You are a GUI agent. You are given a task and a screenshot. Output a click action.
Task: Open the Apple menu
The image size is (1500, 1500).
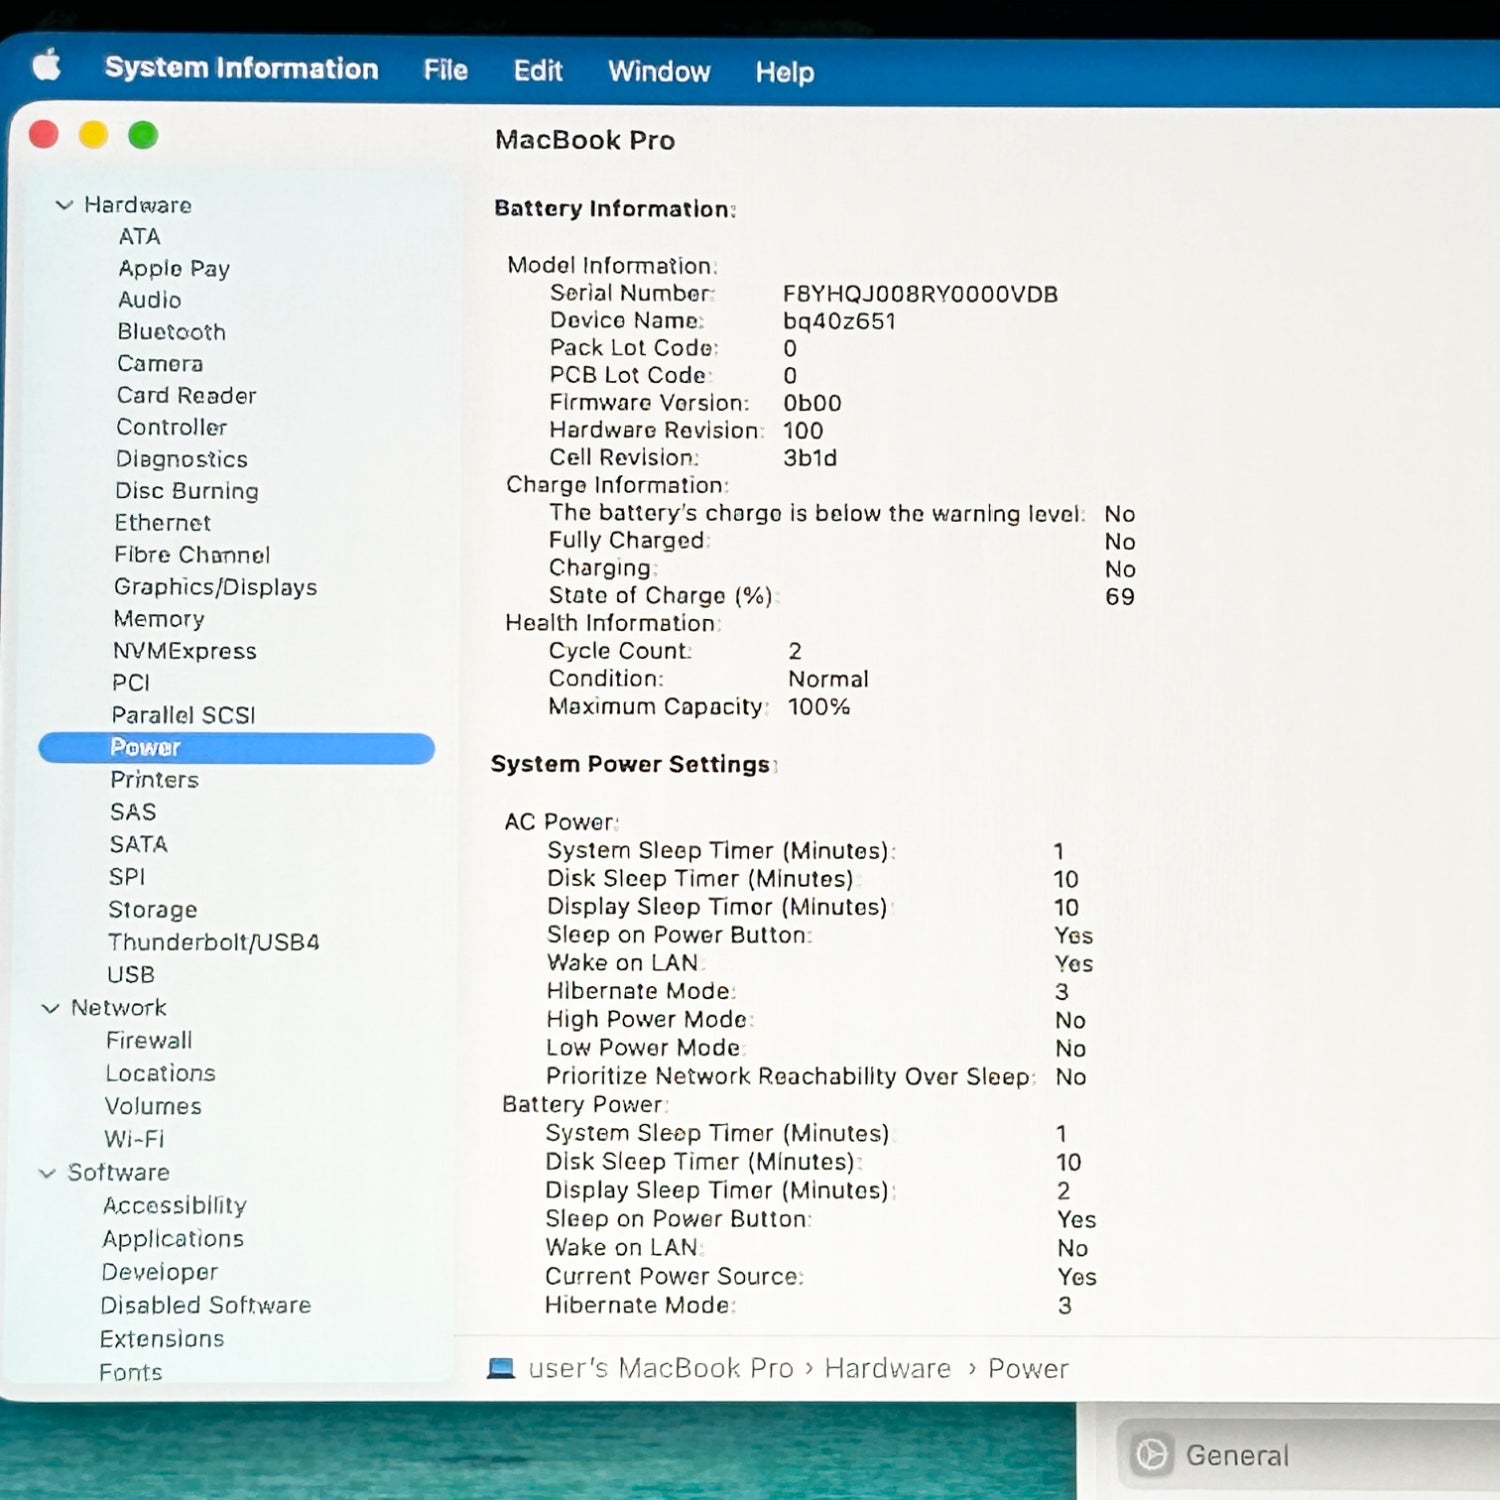coord(46,66)
